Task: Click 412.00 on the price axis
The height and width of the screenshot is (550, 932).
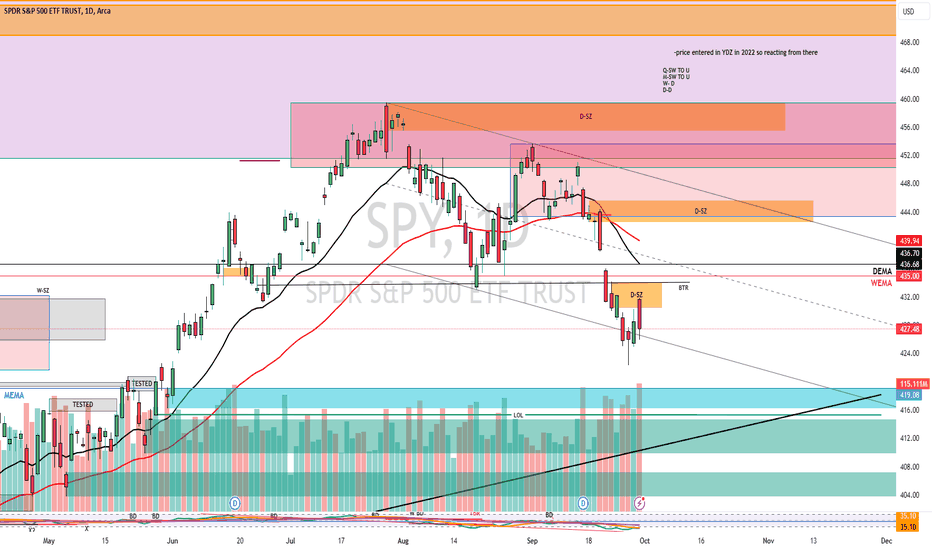Action: point(909,438)
